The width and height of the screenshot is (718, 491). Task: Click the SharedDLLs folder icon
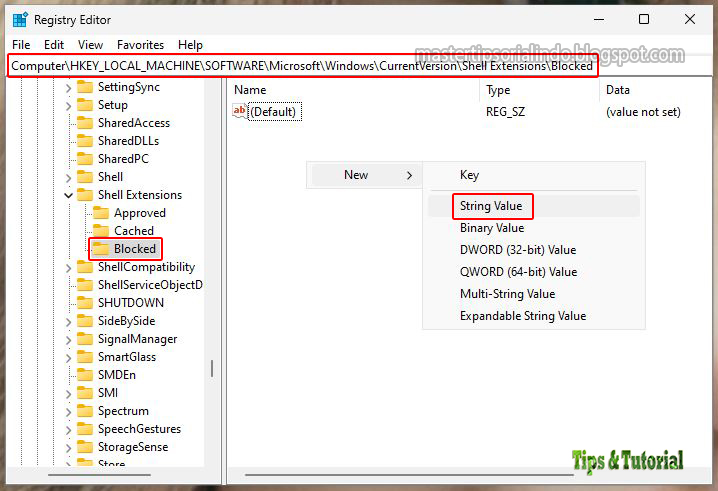pyautogui.click(x=85, y=141)
